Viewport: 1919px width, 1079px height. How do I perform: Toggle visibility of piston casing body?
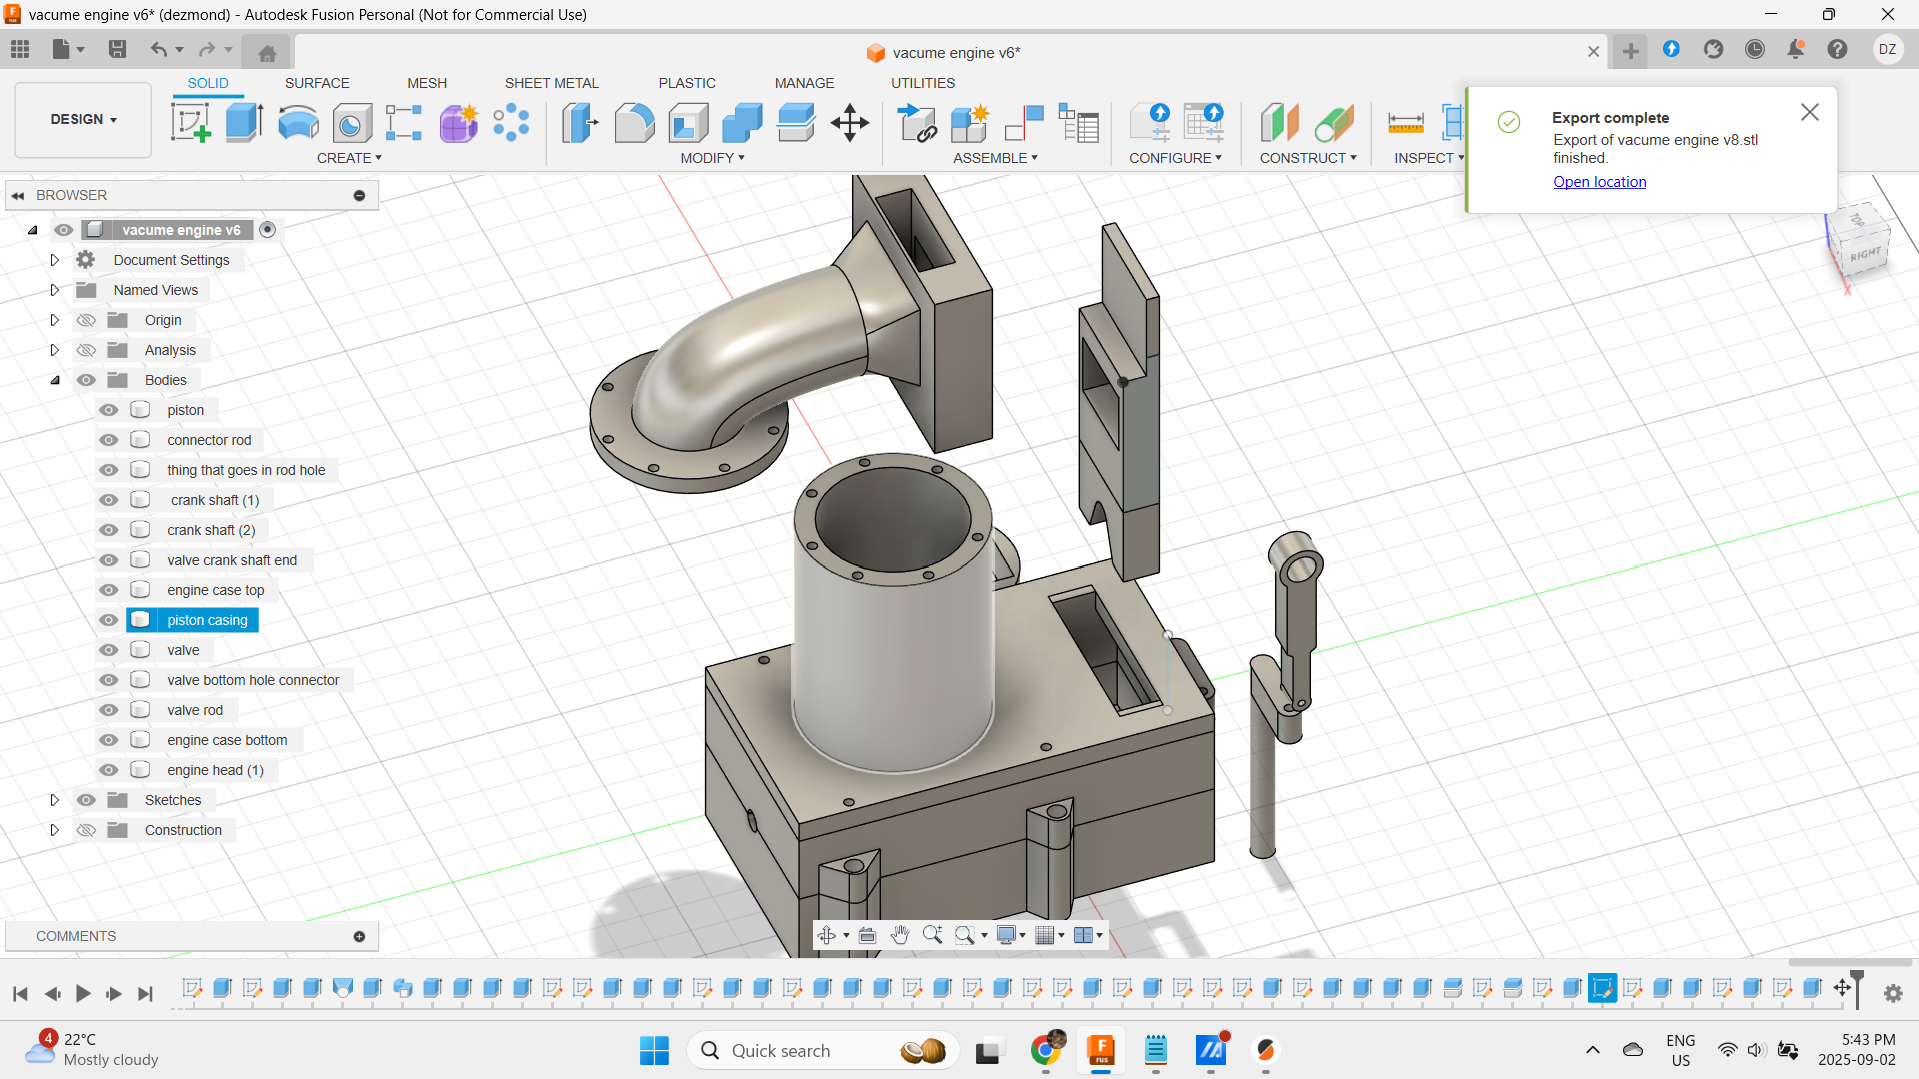109,620
